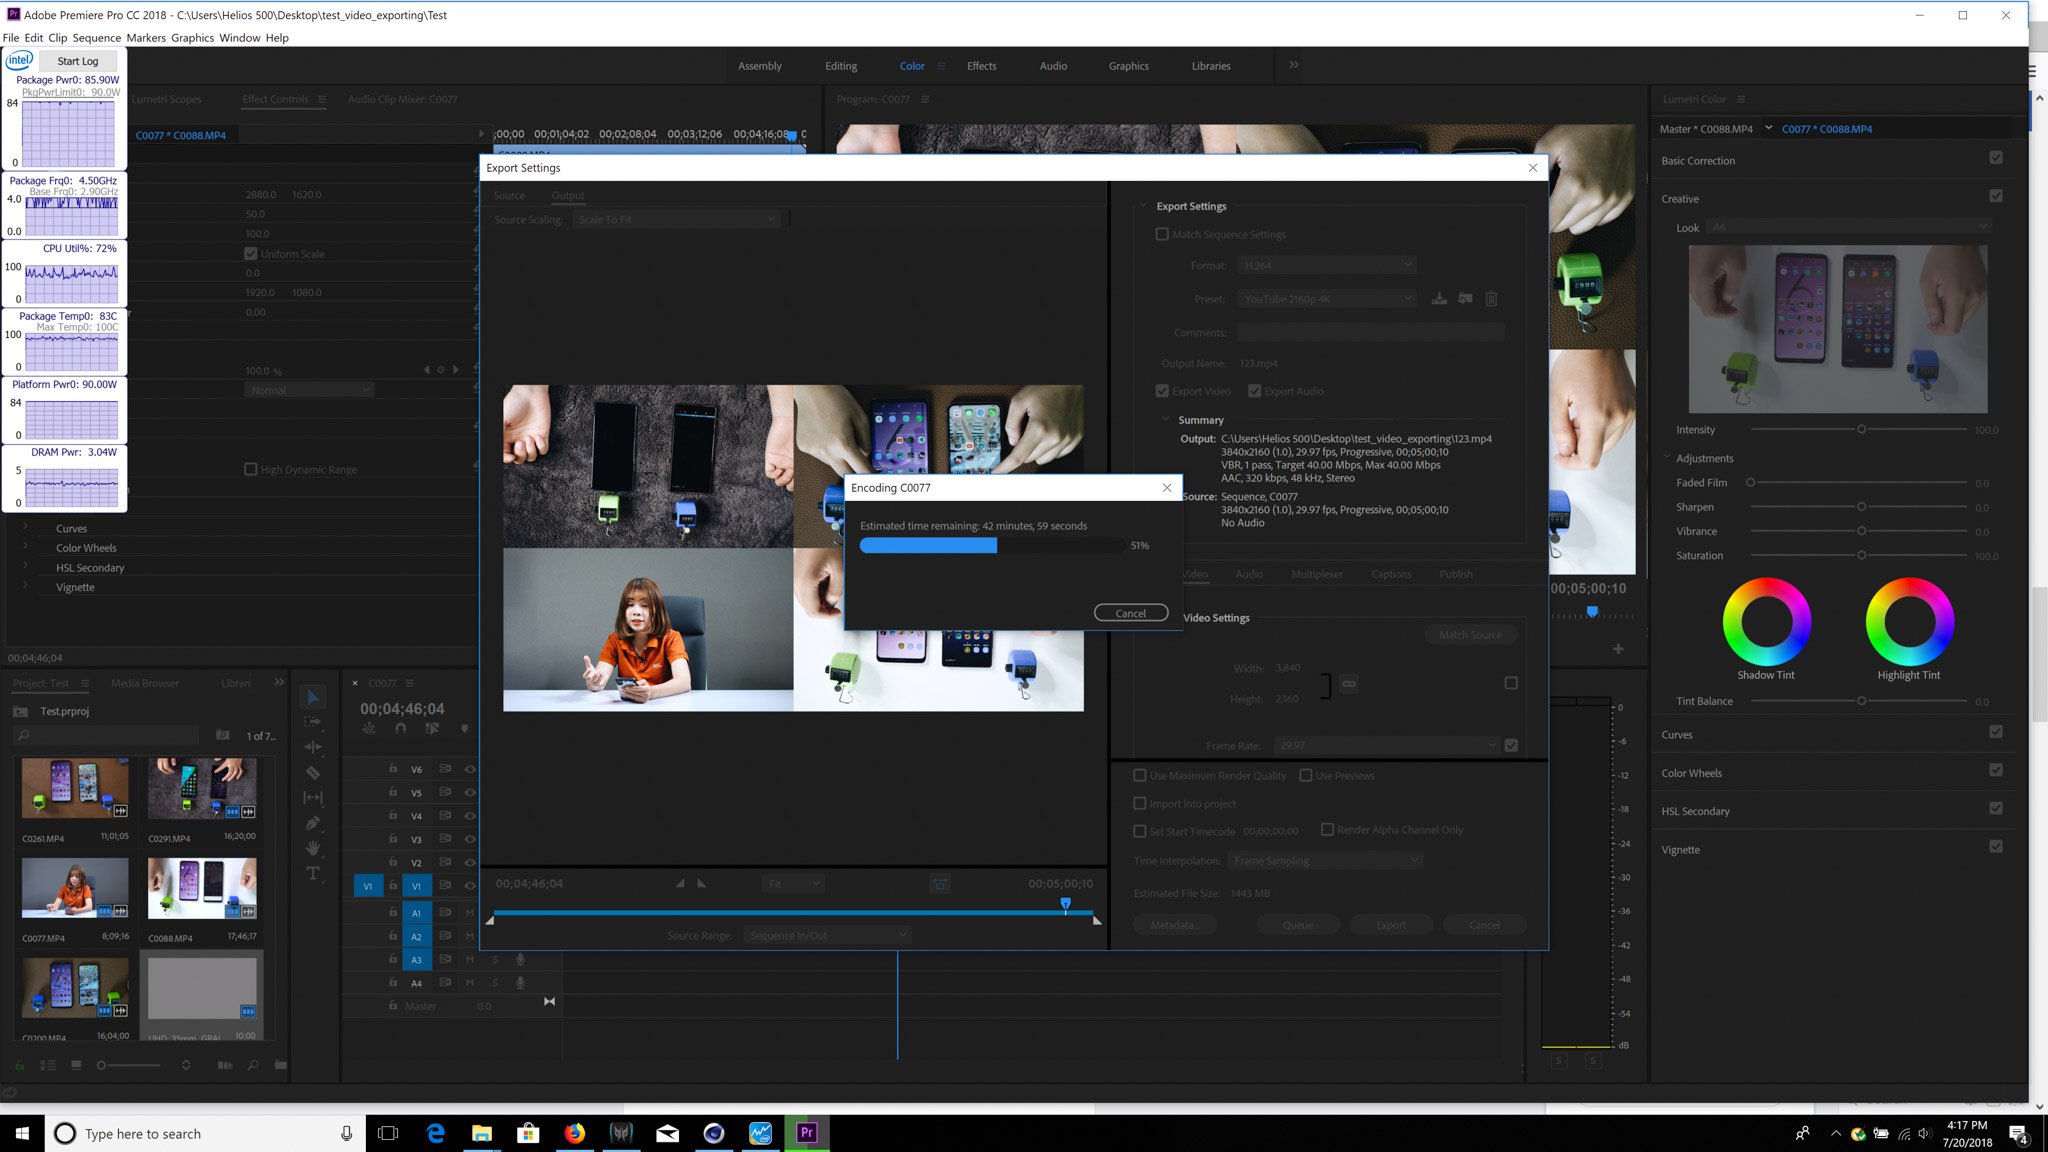2048x1152 pixels.
Task: Click the Start Log button
Action: tap(78, 61)
